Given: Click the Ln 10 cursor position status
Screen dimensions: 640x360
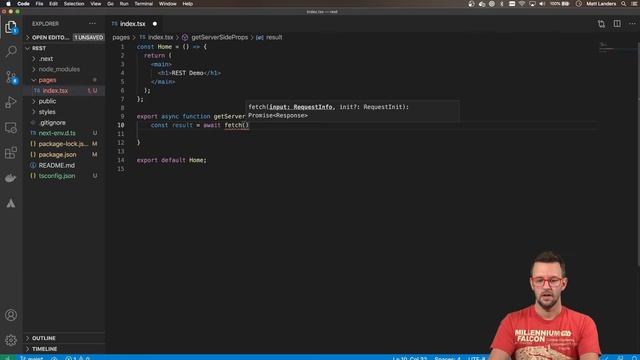Looking at the screenshot, I should click(x=409, y=358).
